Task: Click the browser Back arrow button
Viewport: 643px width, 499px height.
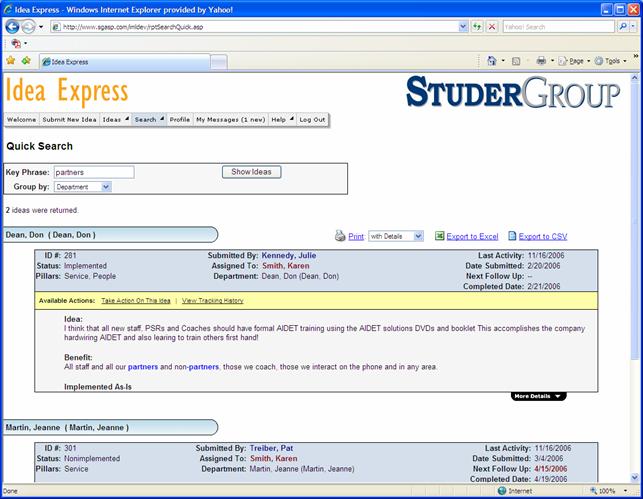Action: [x=12, y=27]
